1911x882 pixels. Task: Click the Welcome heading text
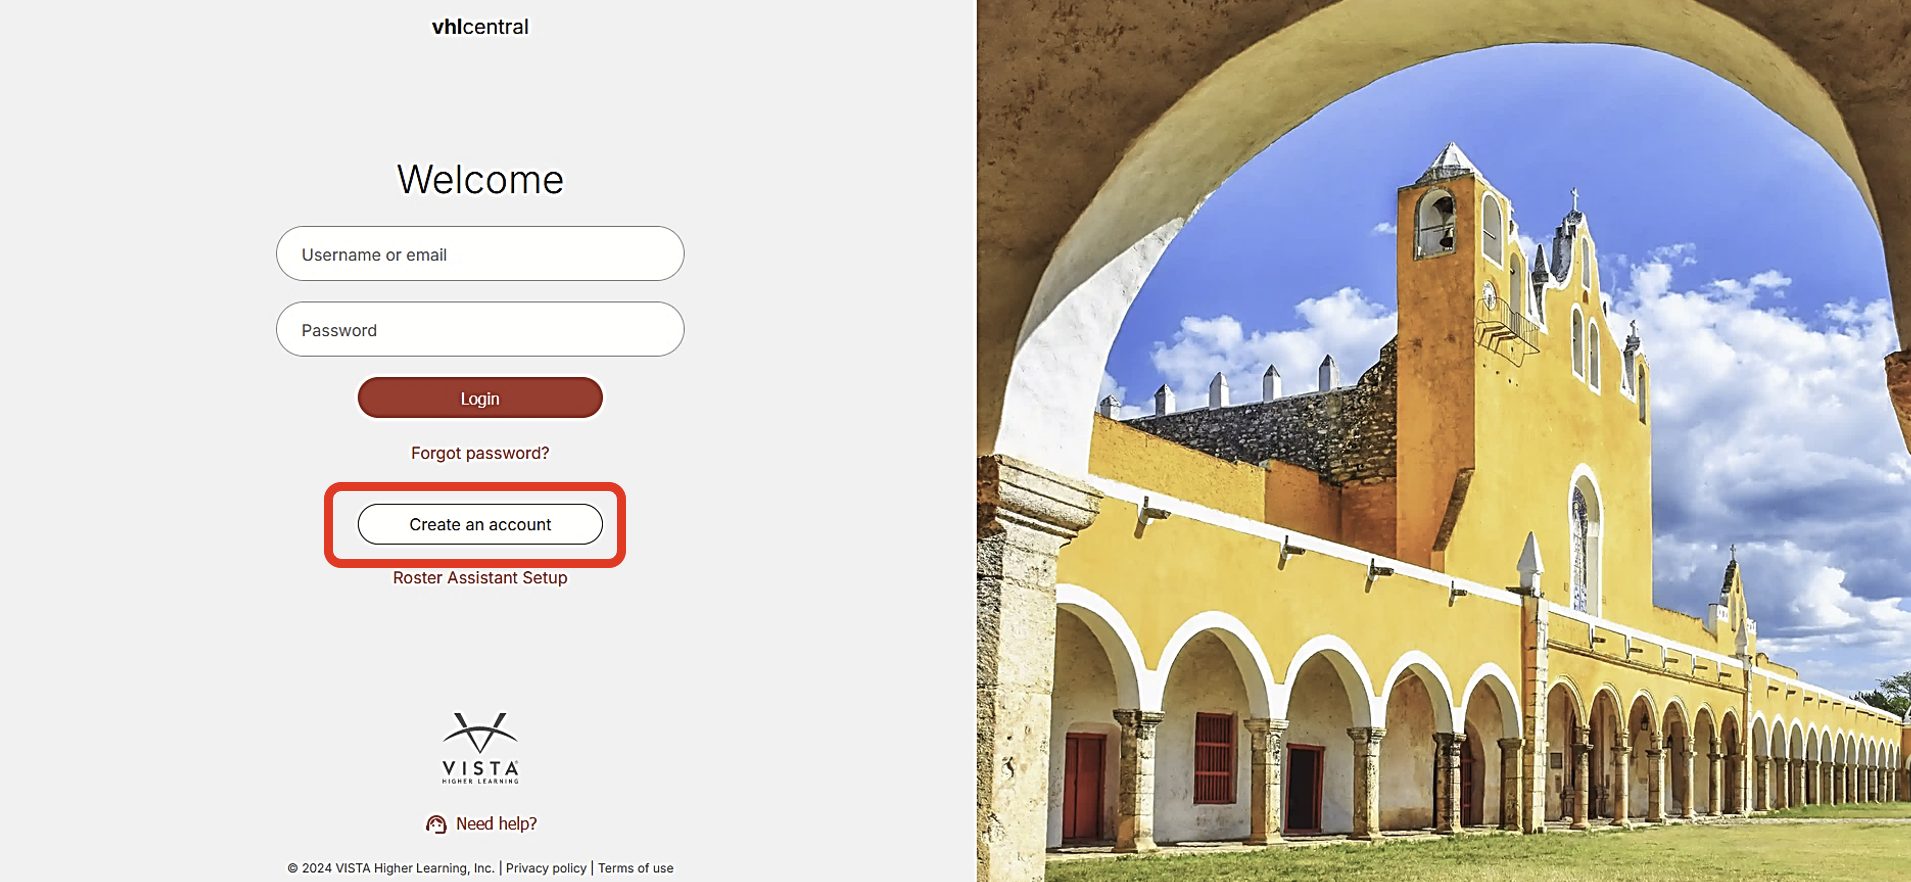[x=480, y=180]
